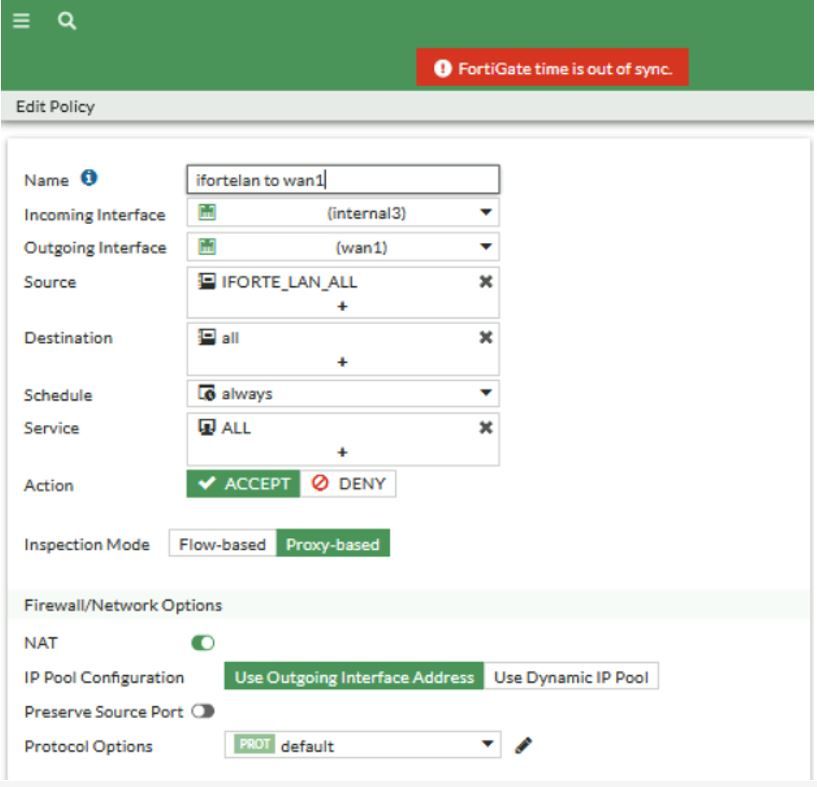Click the IFORTE_LAN_ALL source entry
Viewport: 817px width, 787px height.
click(x=289, y=282)
